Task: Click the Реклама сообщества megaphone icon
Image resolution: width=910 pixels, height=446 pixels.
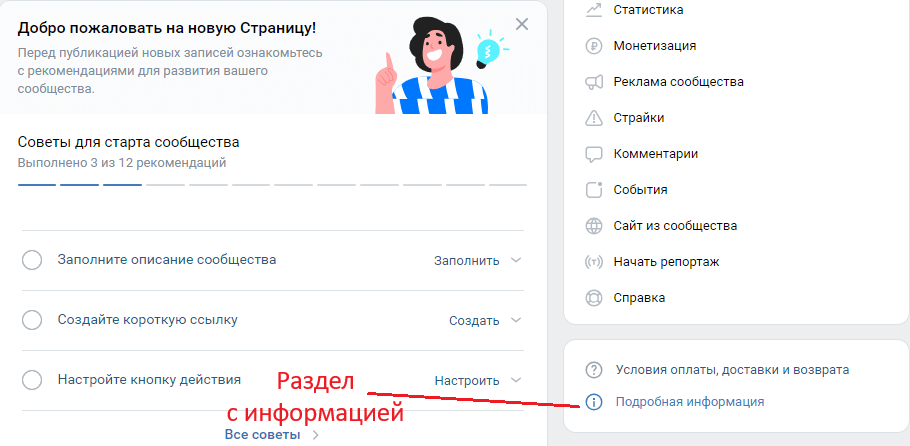Action: [x=594, y=82]
